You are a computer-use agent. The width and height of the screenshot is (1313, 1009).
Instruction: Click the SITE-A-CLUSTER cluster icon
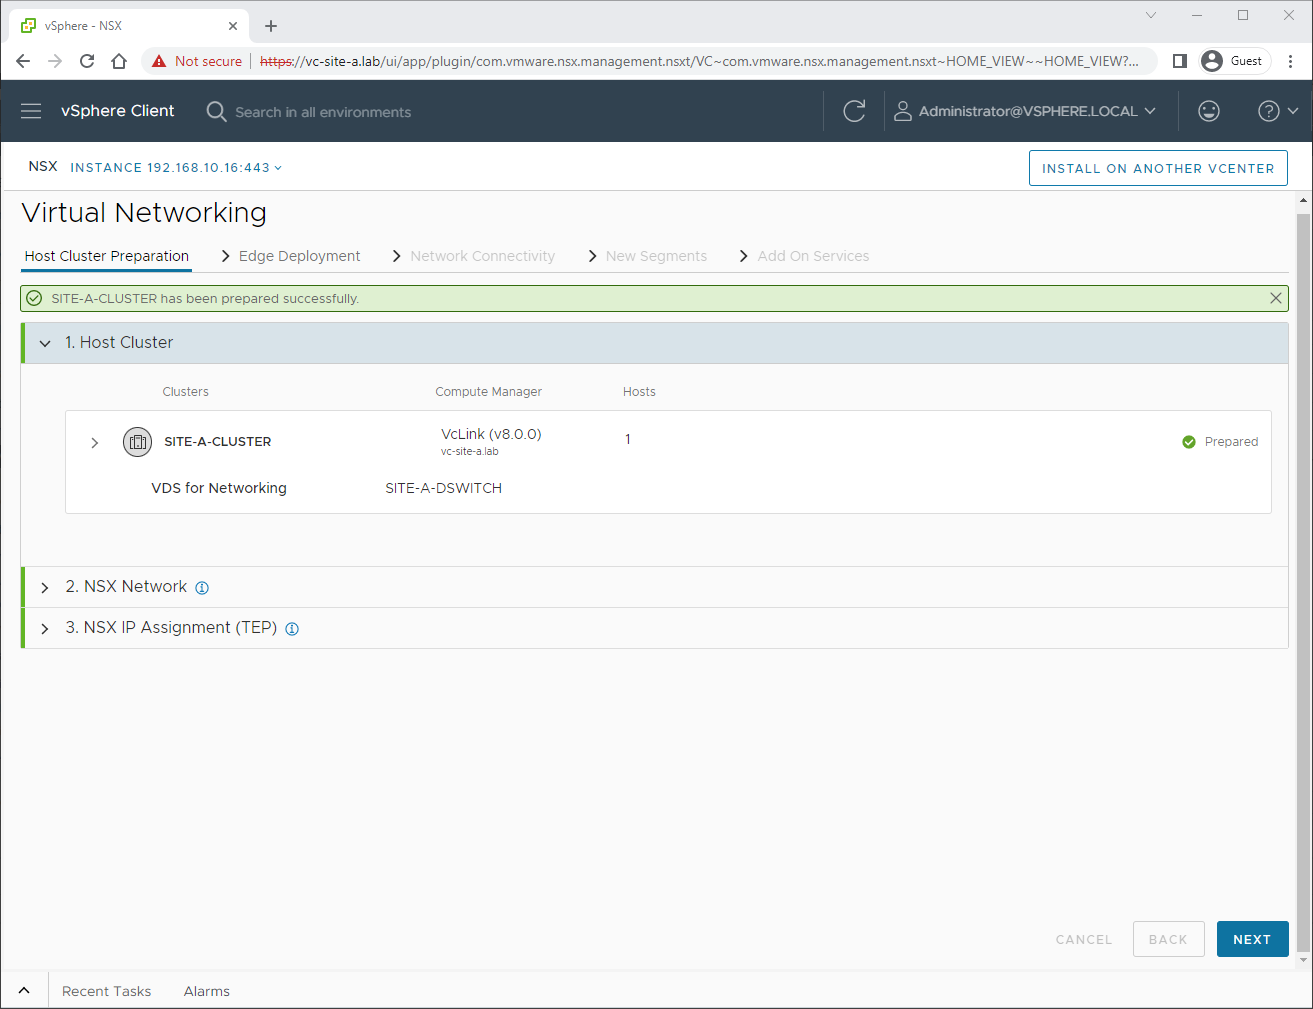click(x=138, y=441)
